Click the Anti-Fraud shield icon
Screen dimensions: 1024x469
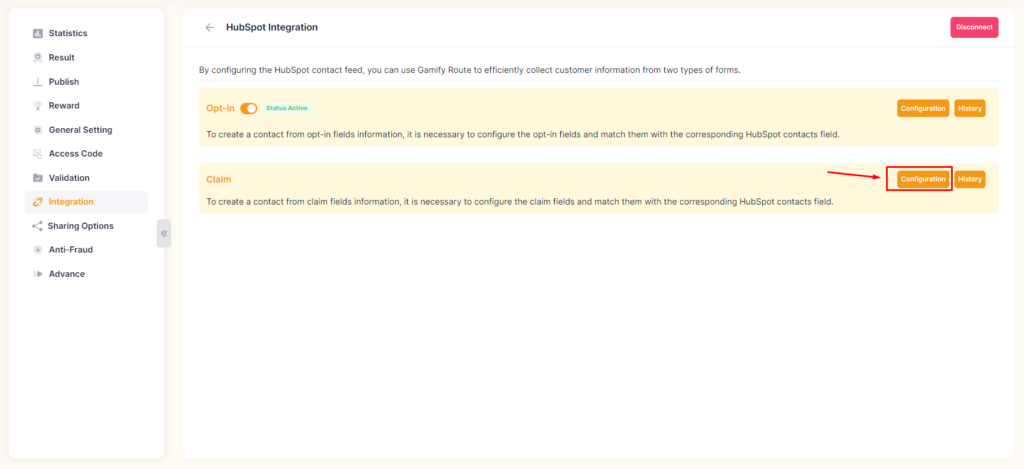click(x=38, y=250)
